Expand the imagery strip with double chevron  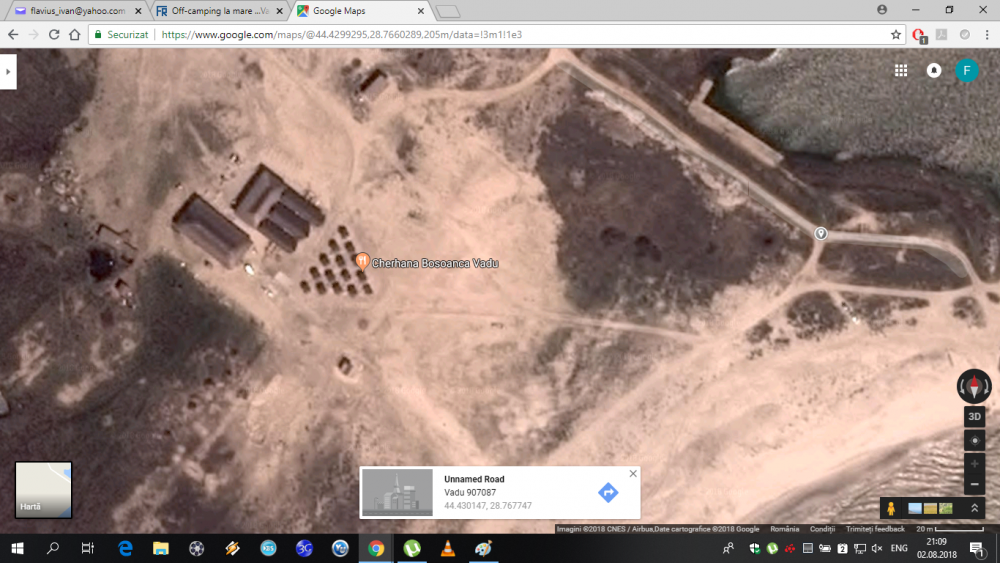(974, 509)
